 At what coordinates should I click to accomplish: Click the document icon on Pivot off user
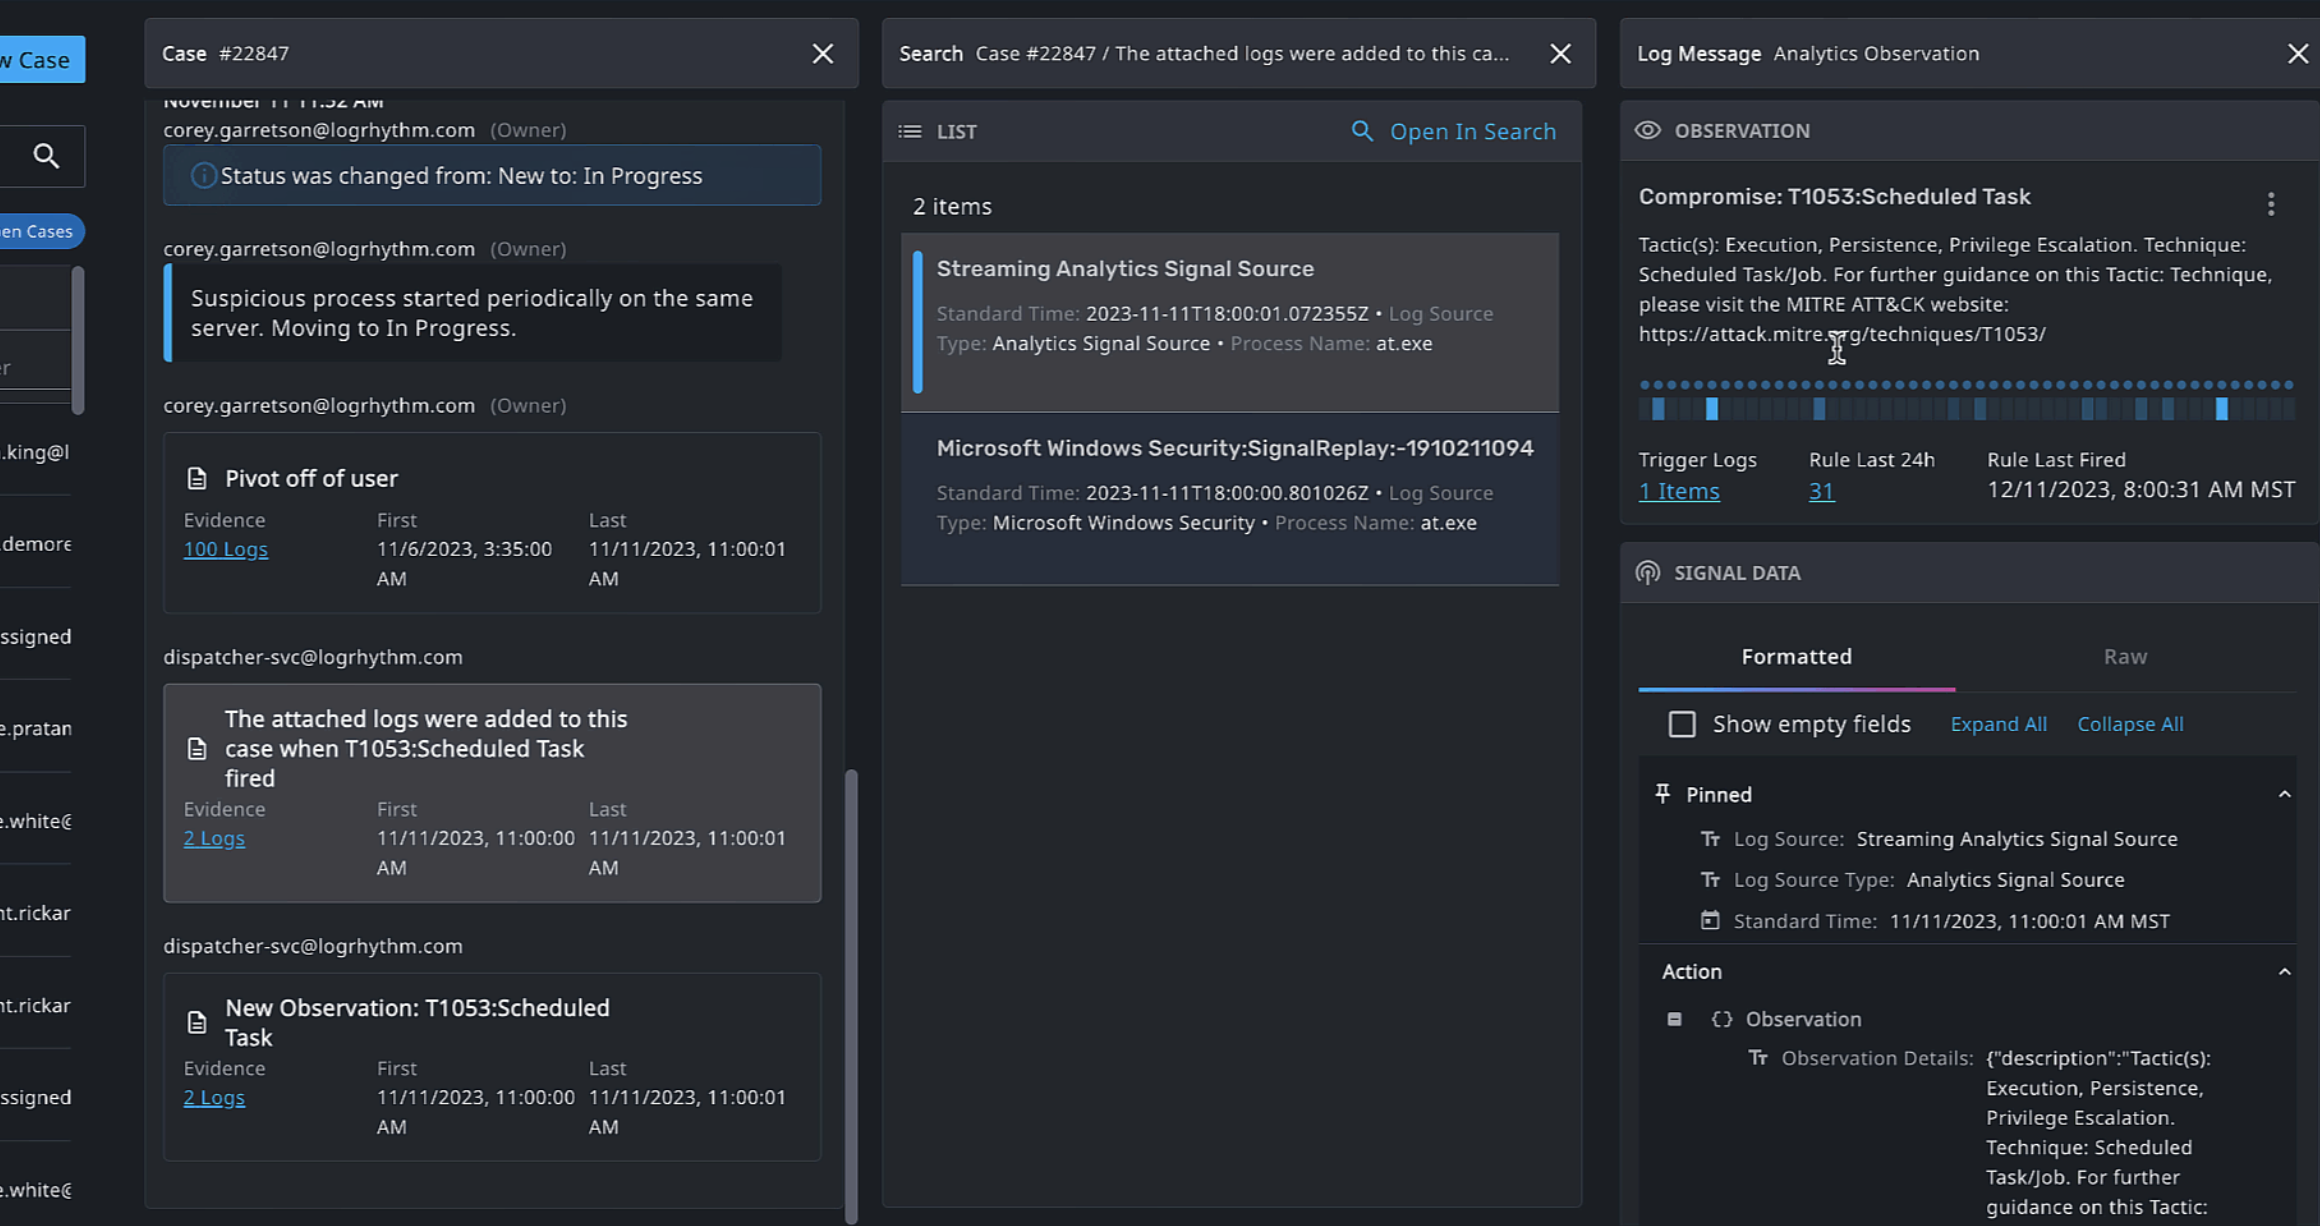196,479
